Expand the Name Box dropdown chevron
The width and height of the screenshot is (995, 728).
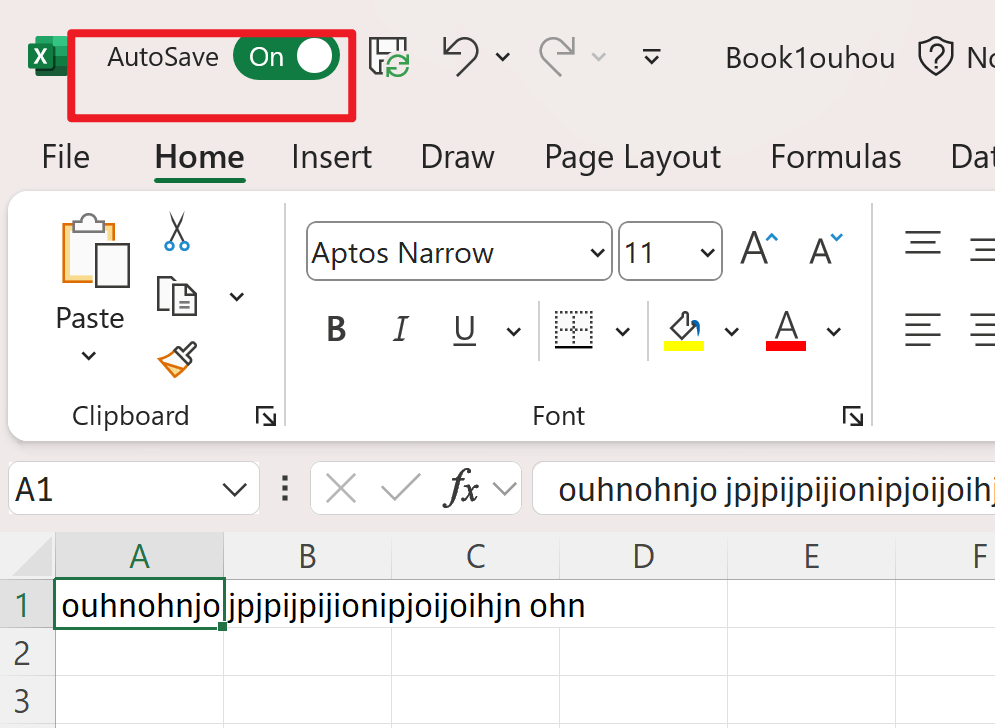click(x=235, y=489)
